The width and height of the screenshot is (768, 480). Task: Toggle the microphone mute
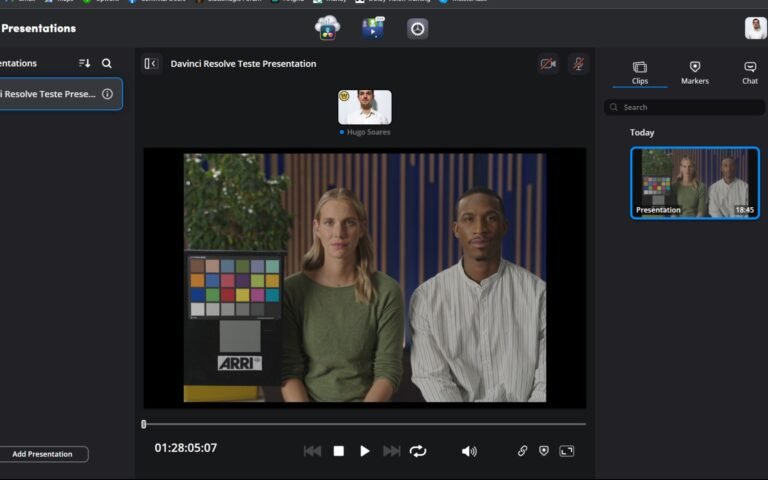click(x=578, y=64)
